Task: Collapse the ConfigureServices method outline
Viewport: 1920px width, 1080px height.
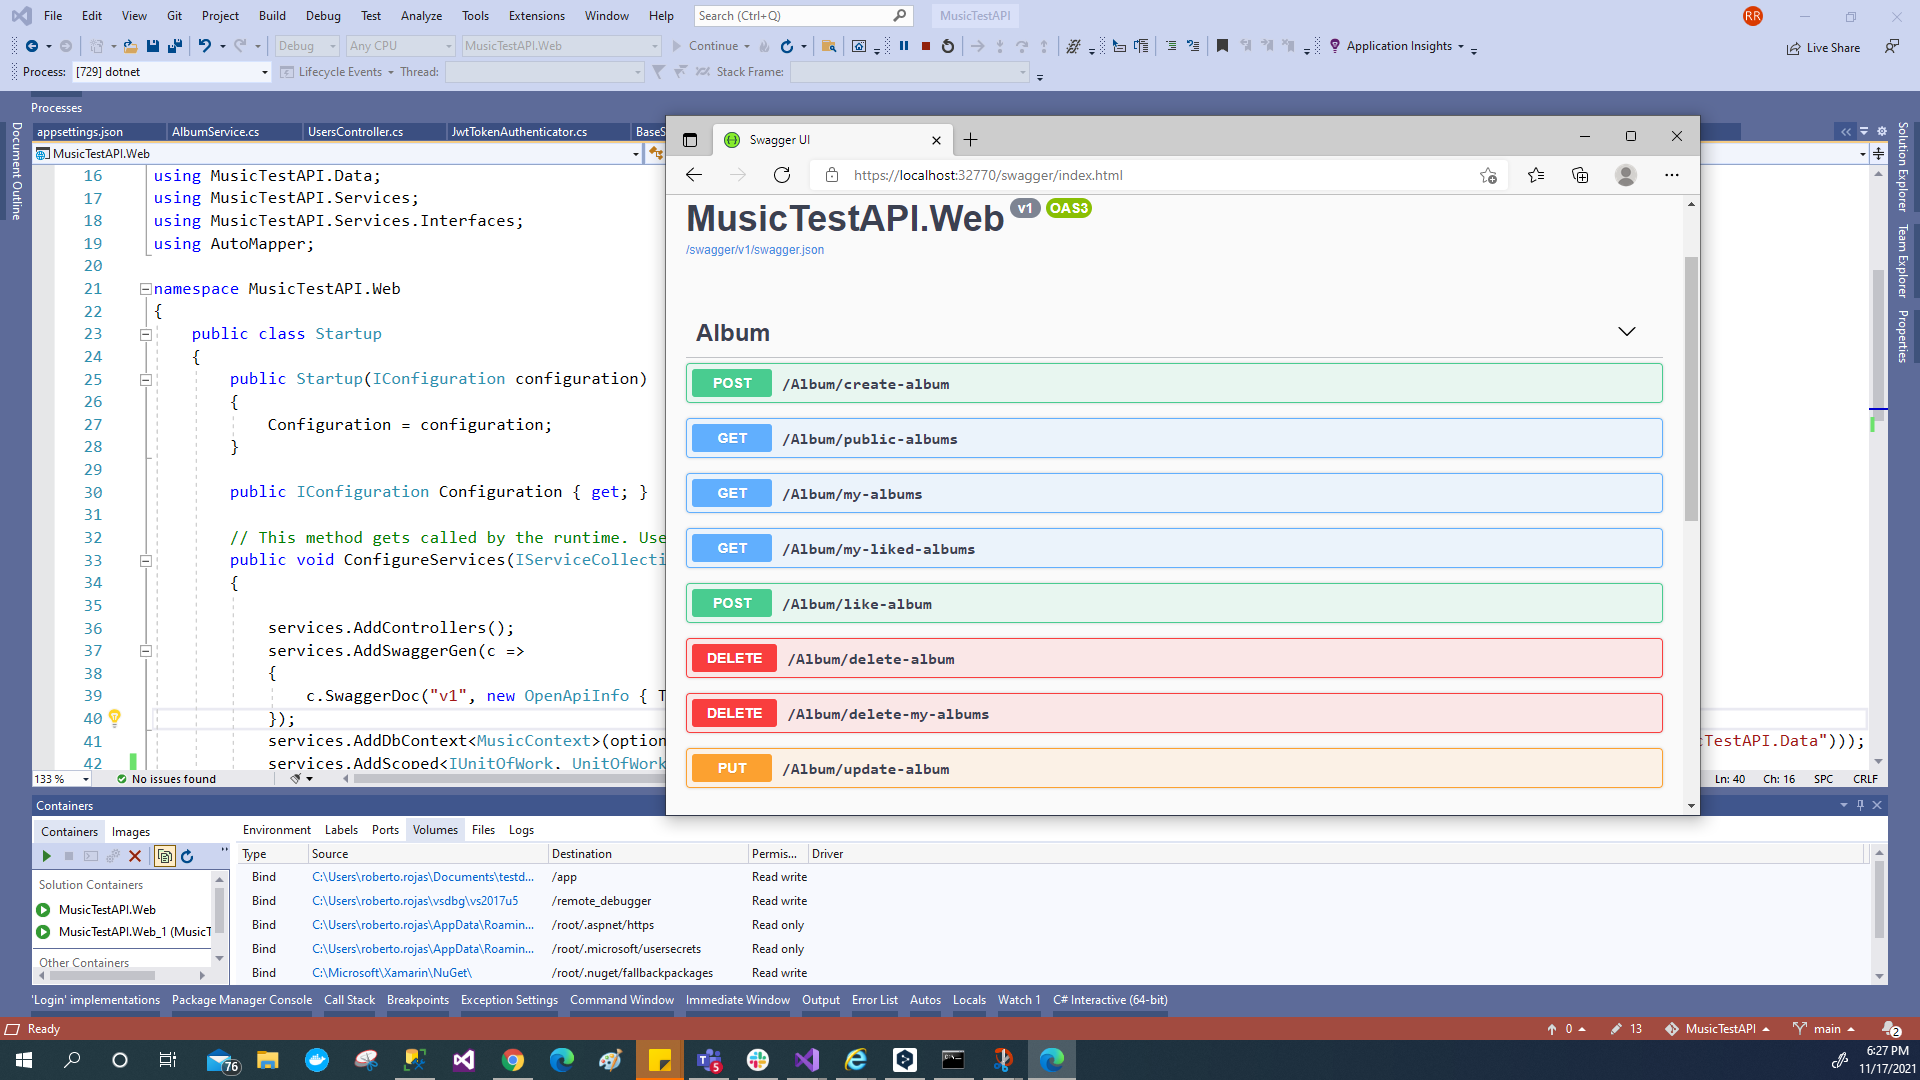Action: [x=145, y=560]
